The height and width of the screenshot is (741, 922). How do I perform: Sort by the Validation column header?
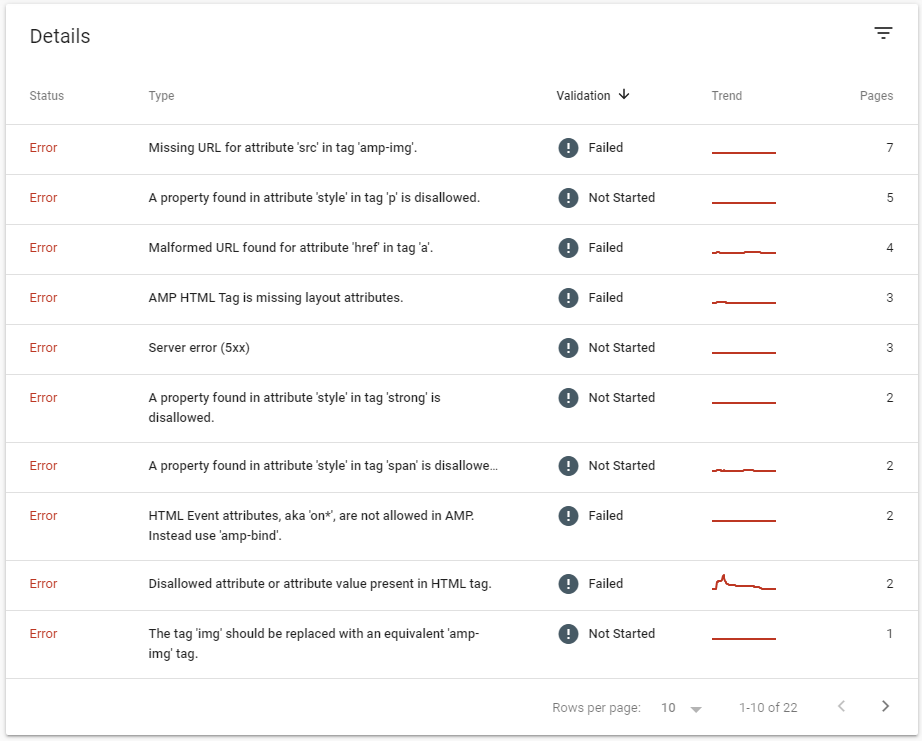pyautogui.click(x=583, y=96)
